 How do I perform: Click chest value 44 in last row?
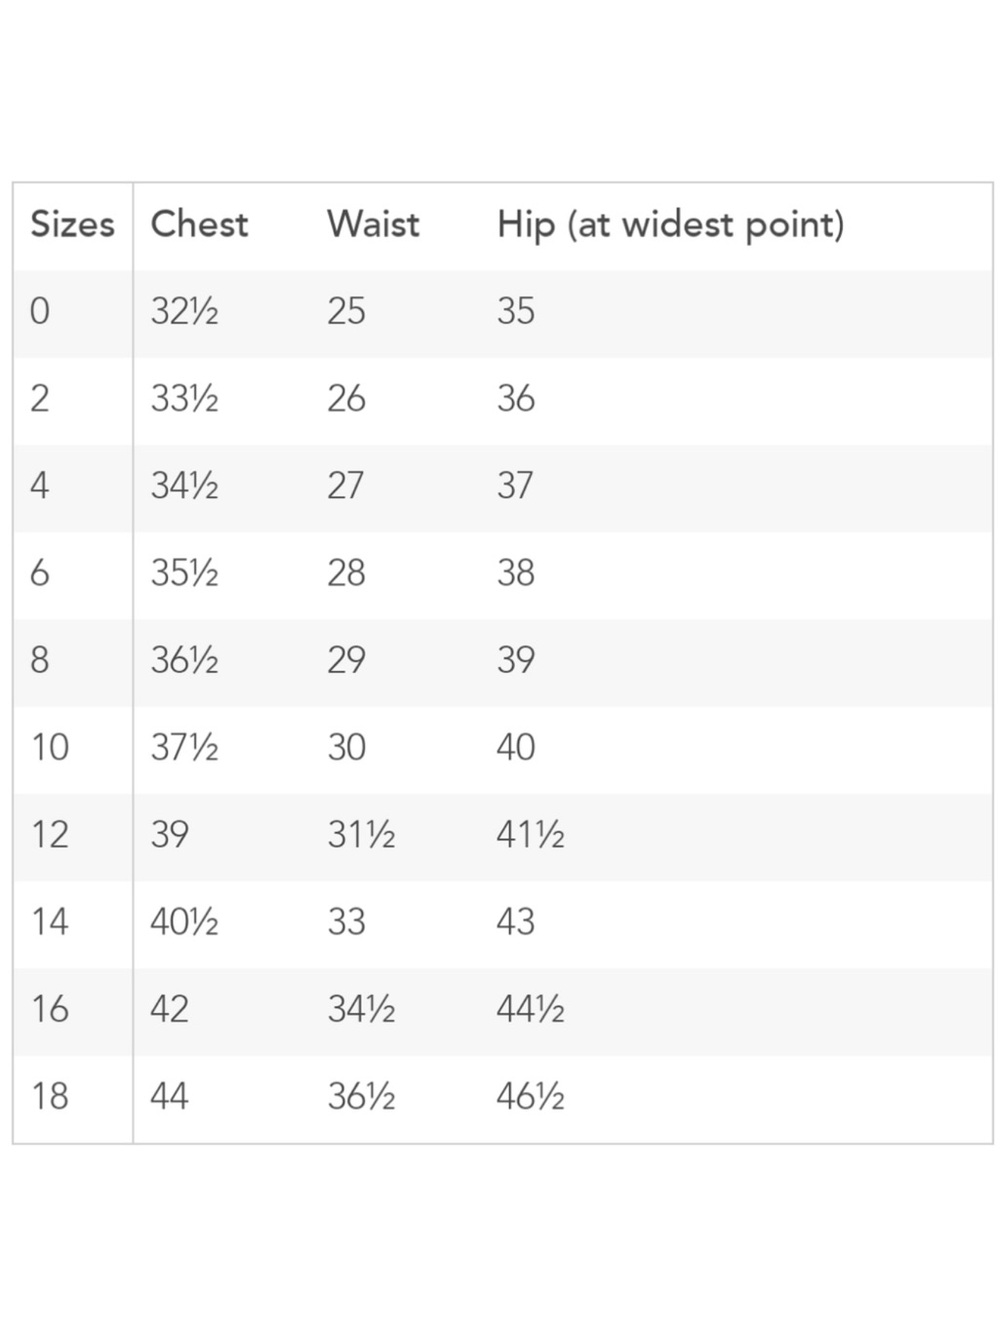(169, 1096)
